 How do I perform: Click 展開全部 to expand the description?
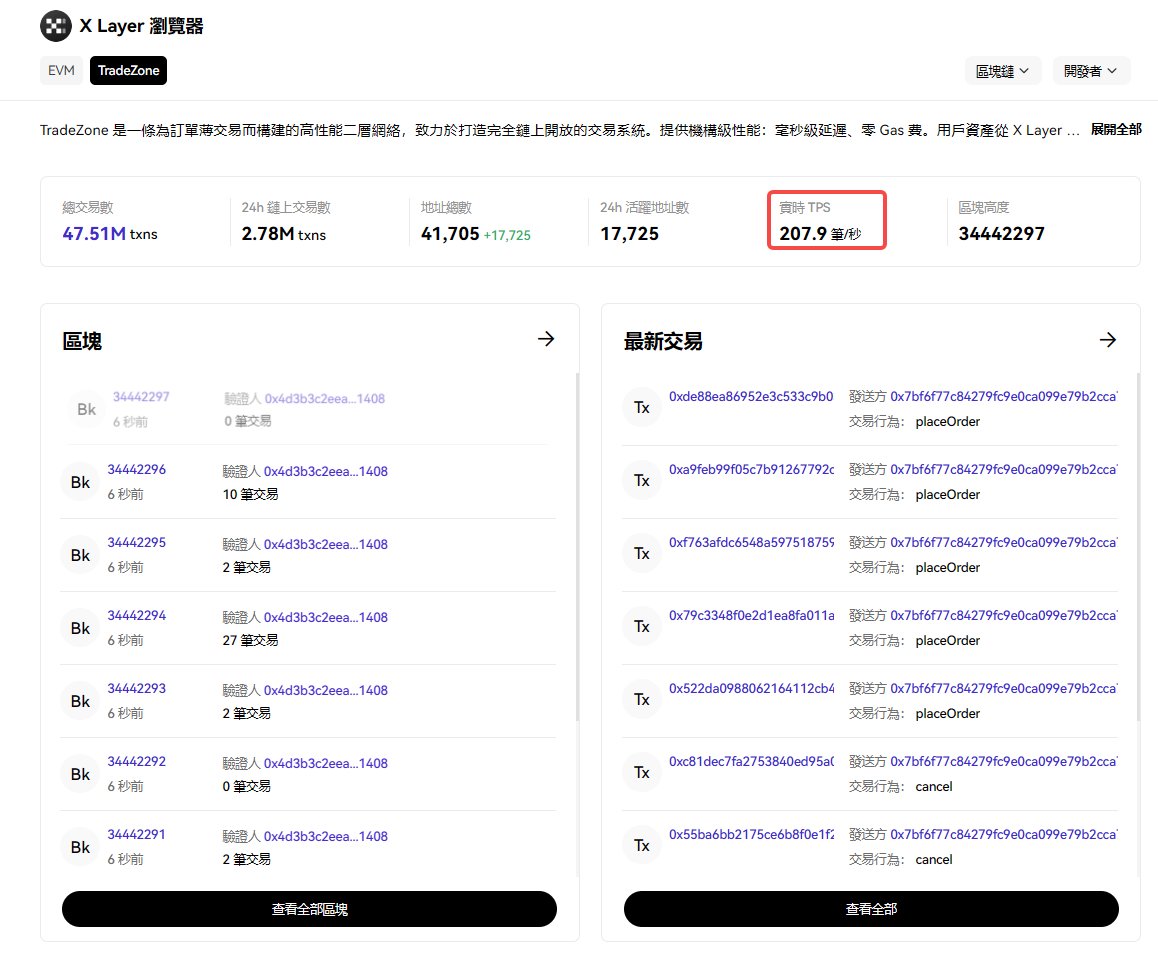pos(1116,129)
